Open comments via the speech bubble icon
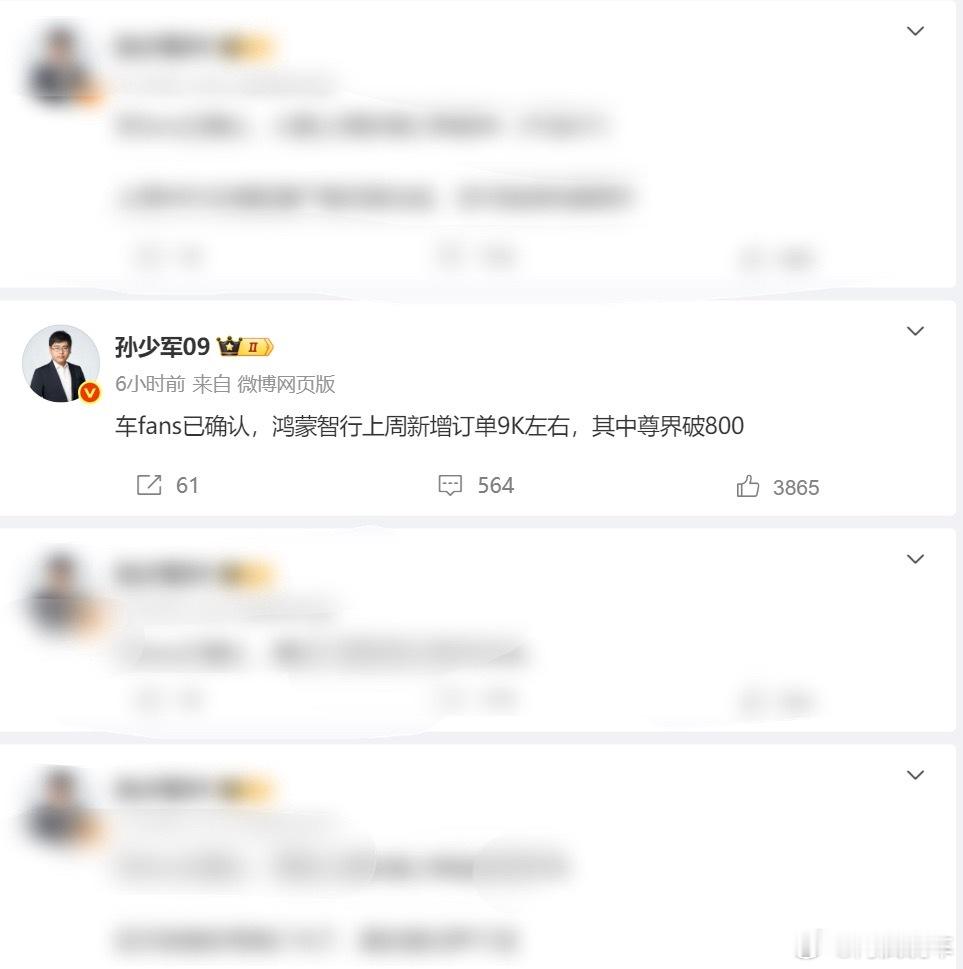 coord(450,485)
